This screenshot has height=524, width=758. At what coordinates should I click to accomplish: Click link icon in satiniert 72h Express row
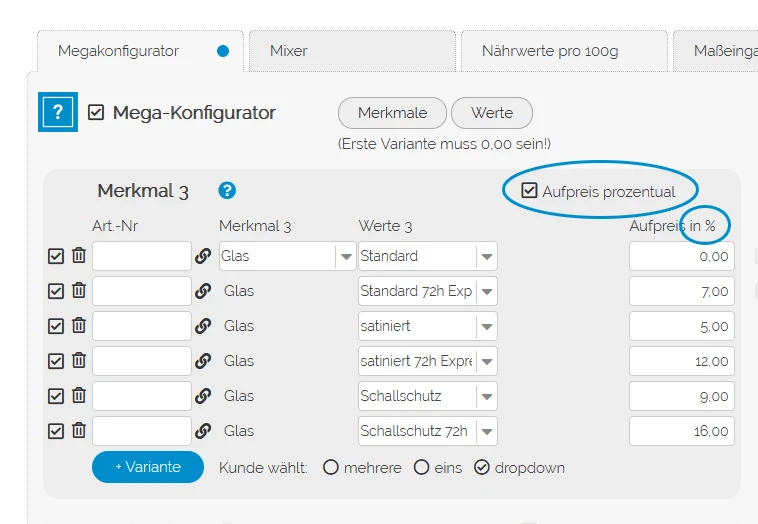pos(203,361)
